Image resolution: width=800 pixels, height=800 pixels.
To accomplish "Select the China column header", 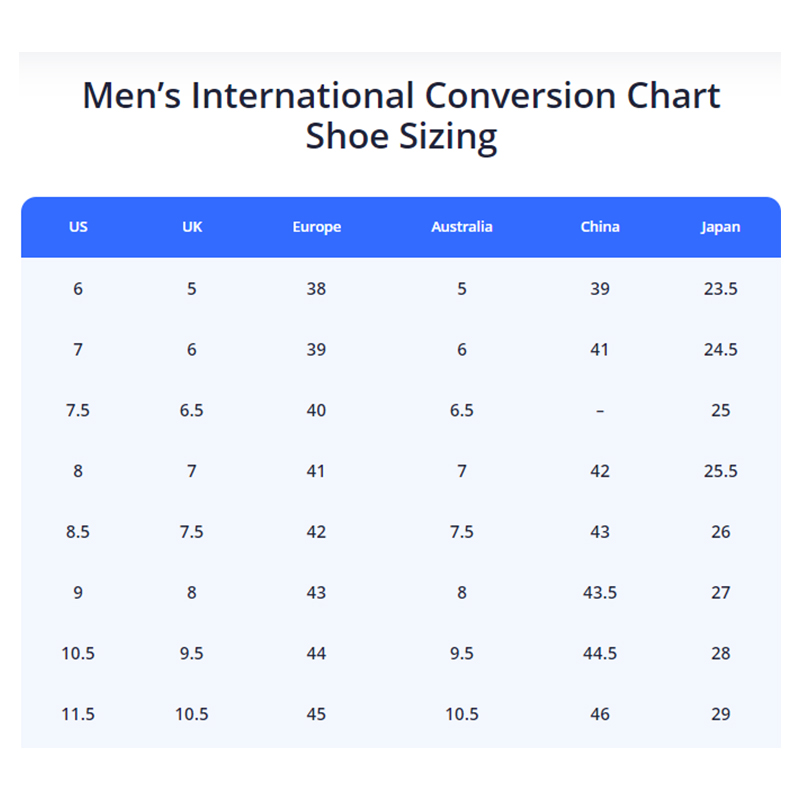I will (600, 227).
